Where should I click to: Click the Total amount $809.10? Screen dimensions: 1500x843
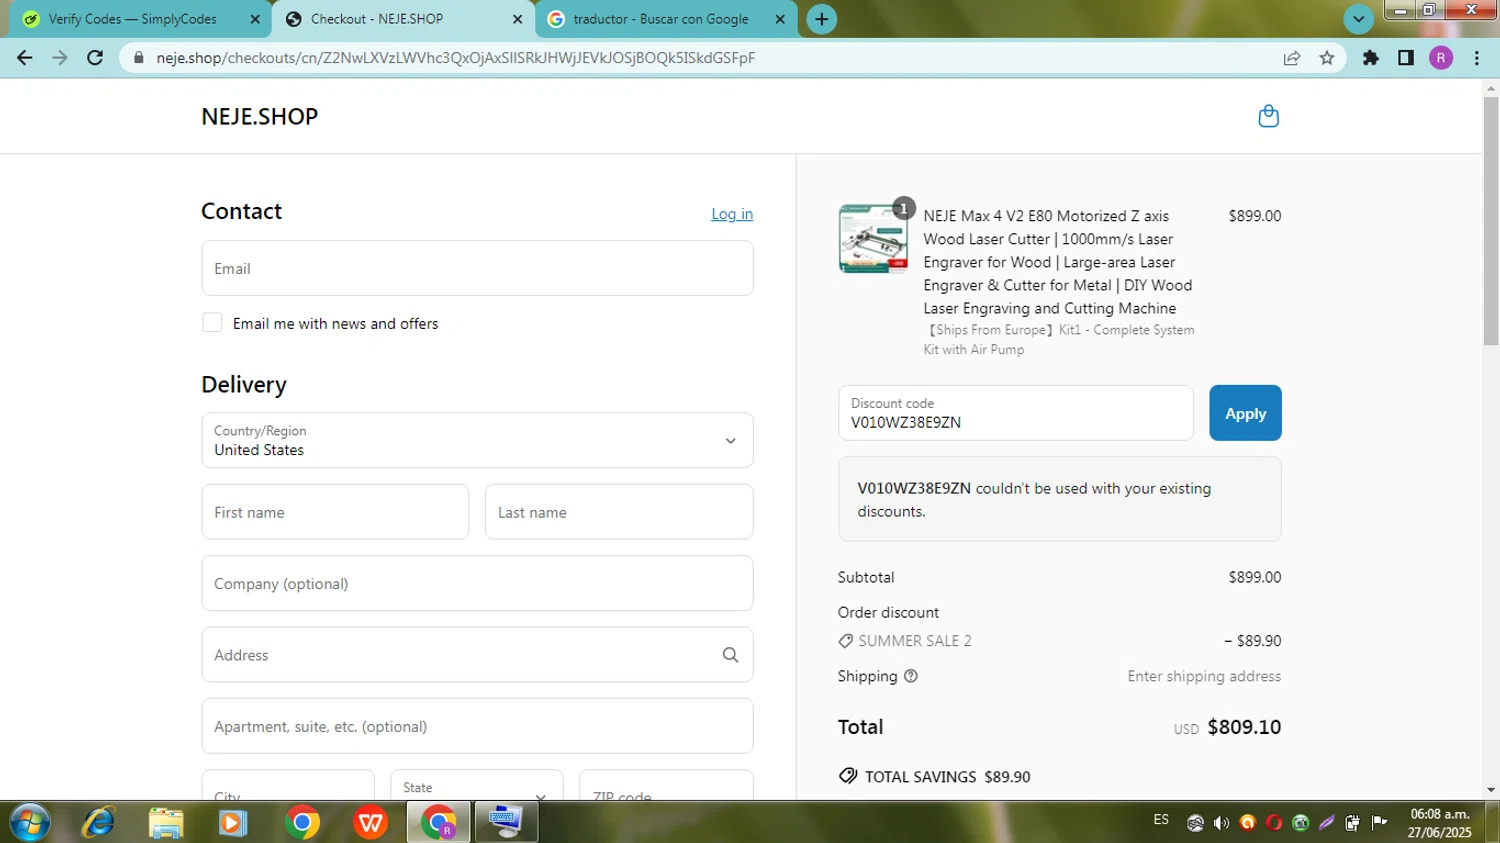[x=1244, y=727]
